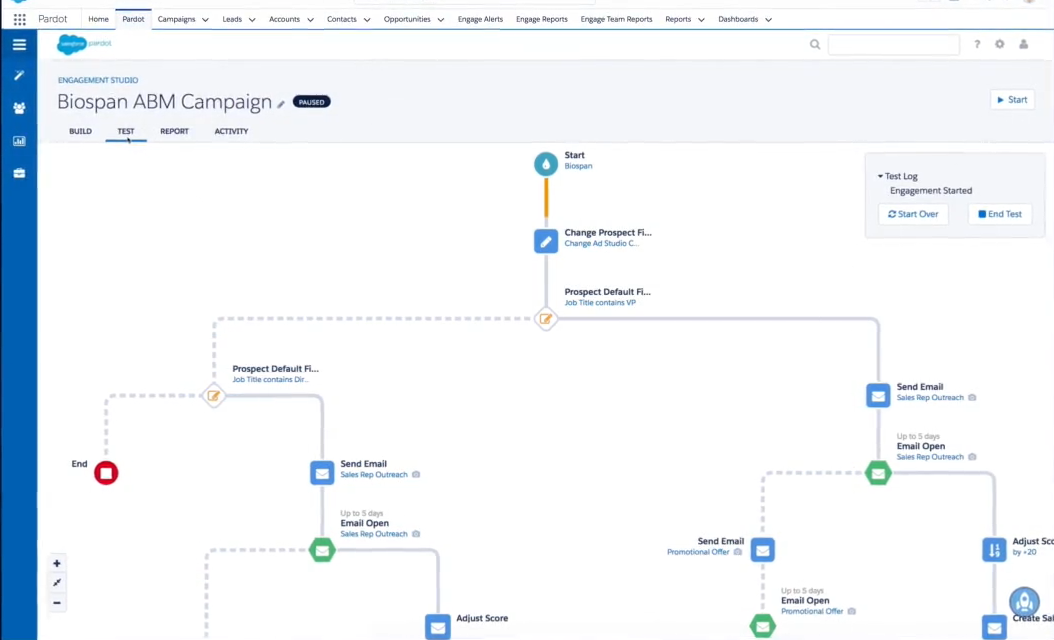The height and width of the screenshot is (640, 1054).
Task: Expand the Accounts nav dropdown arrow
Action: click(x=310, y=20)
